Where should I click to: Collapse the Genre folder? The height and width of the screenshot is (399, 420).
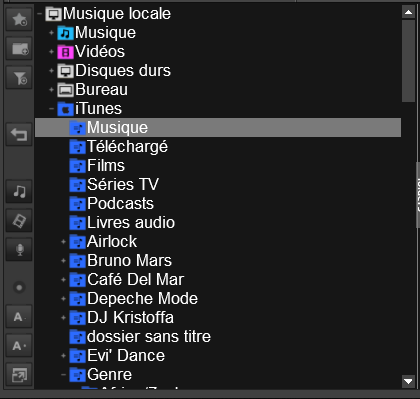[x=63, y=375]
